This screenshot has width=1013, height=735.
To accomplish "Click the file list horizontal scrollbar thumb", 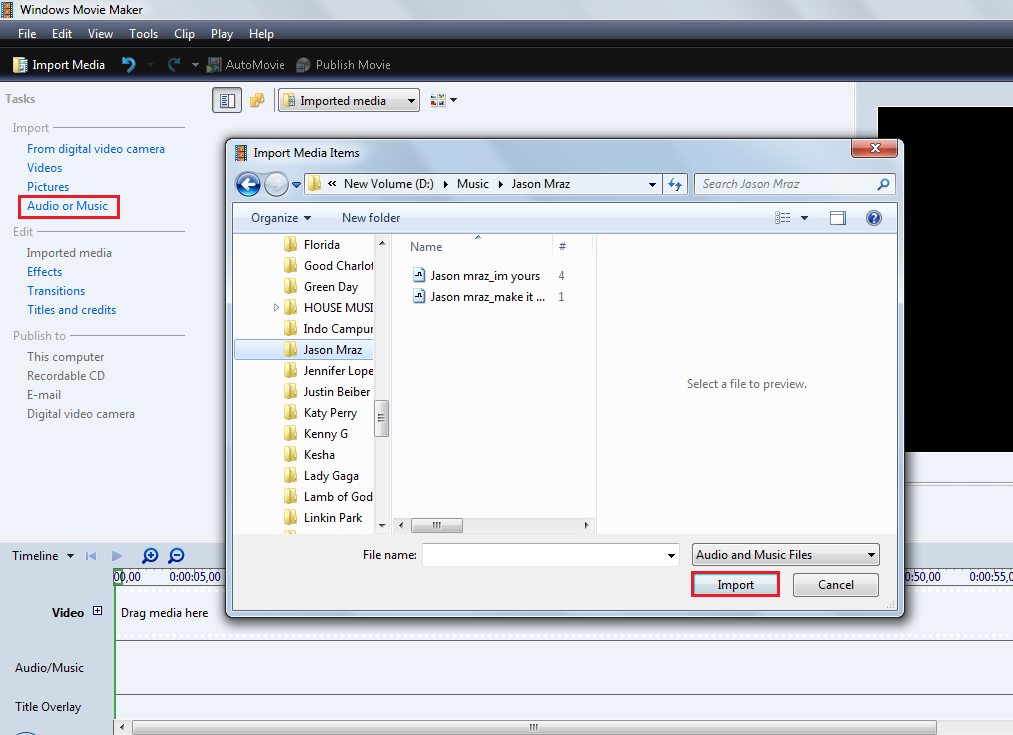I will 437,525.
